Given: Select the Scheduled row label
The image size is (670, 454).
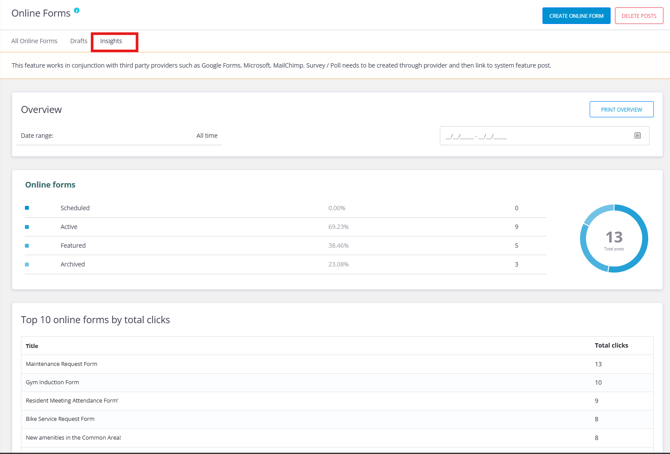Looking at the screenshot, I should coord(75,208).
